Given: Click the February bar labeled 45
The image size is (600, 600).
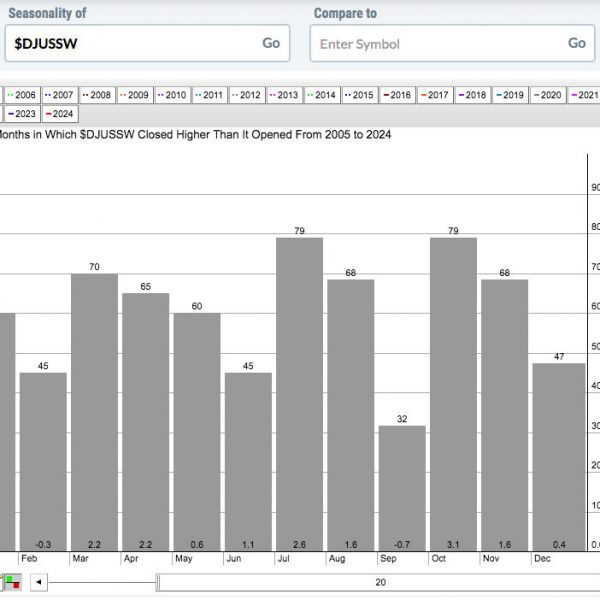Looking at the screenshot, I should (43, 462).
